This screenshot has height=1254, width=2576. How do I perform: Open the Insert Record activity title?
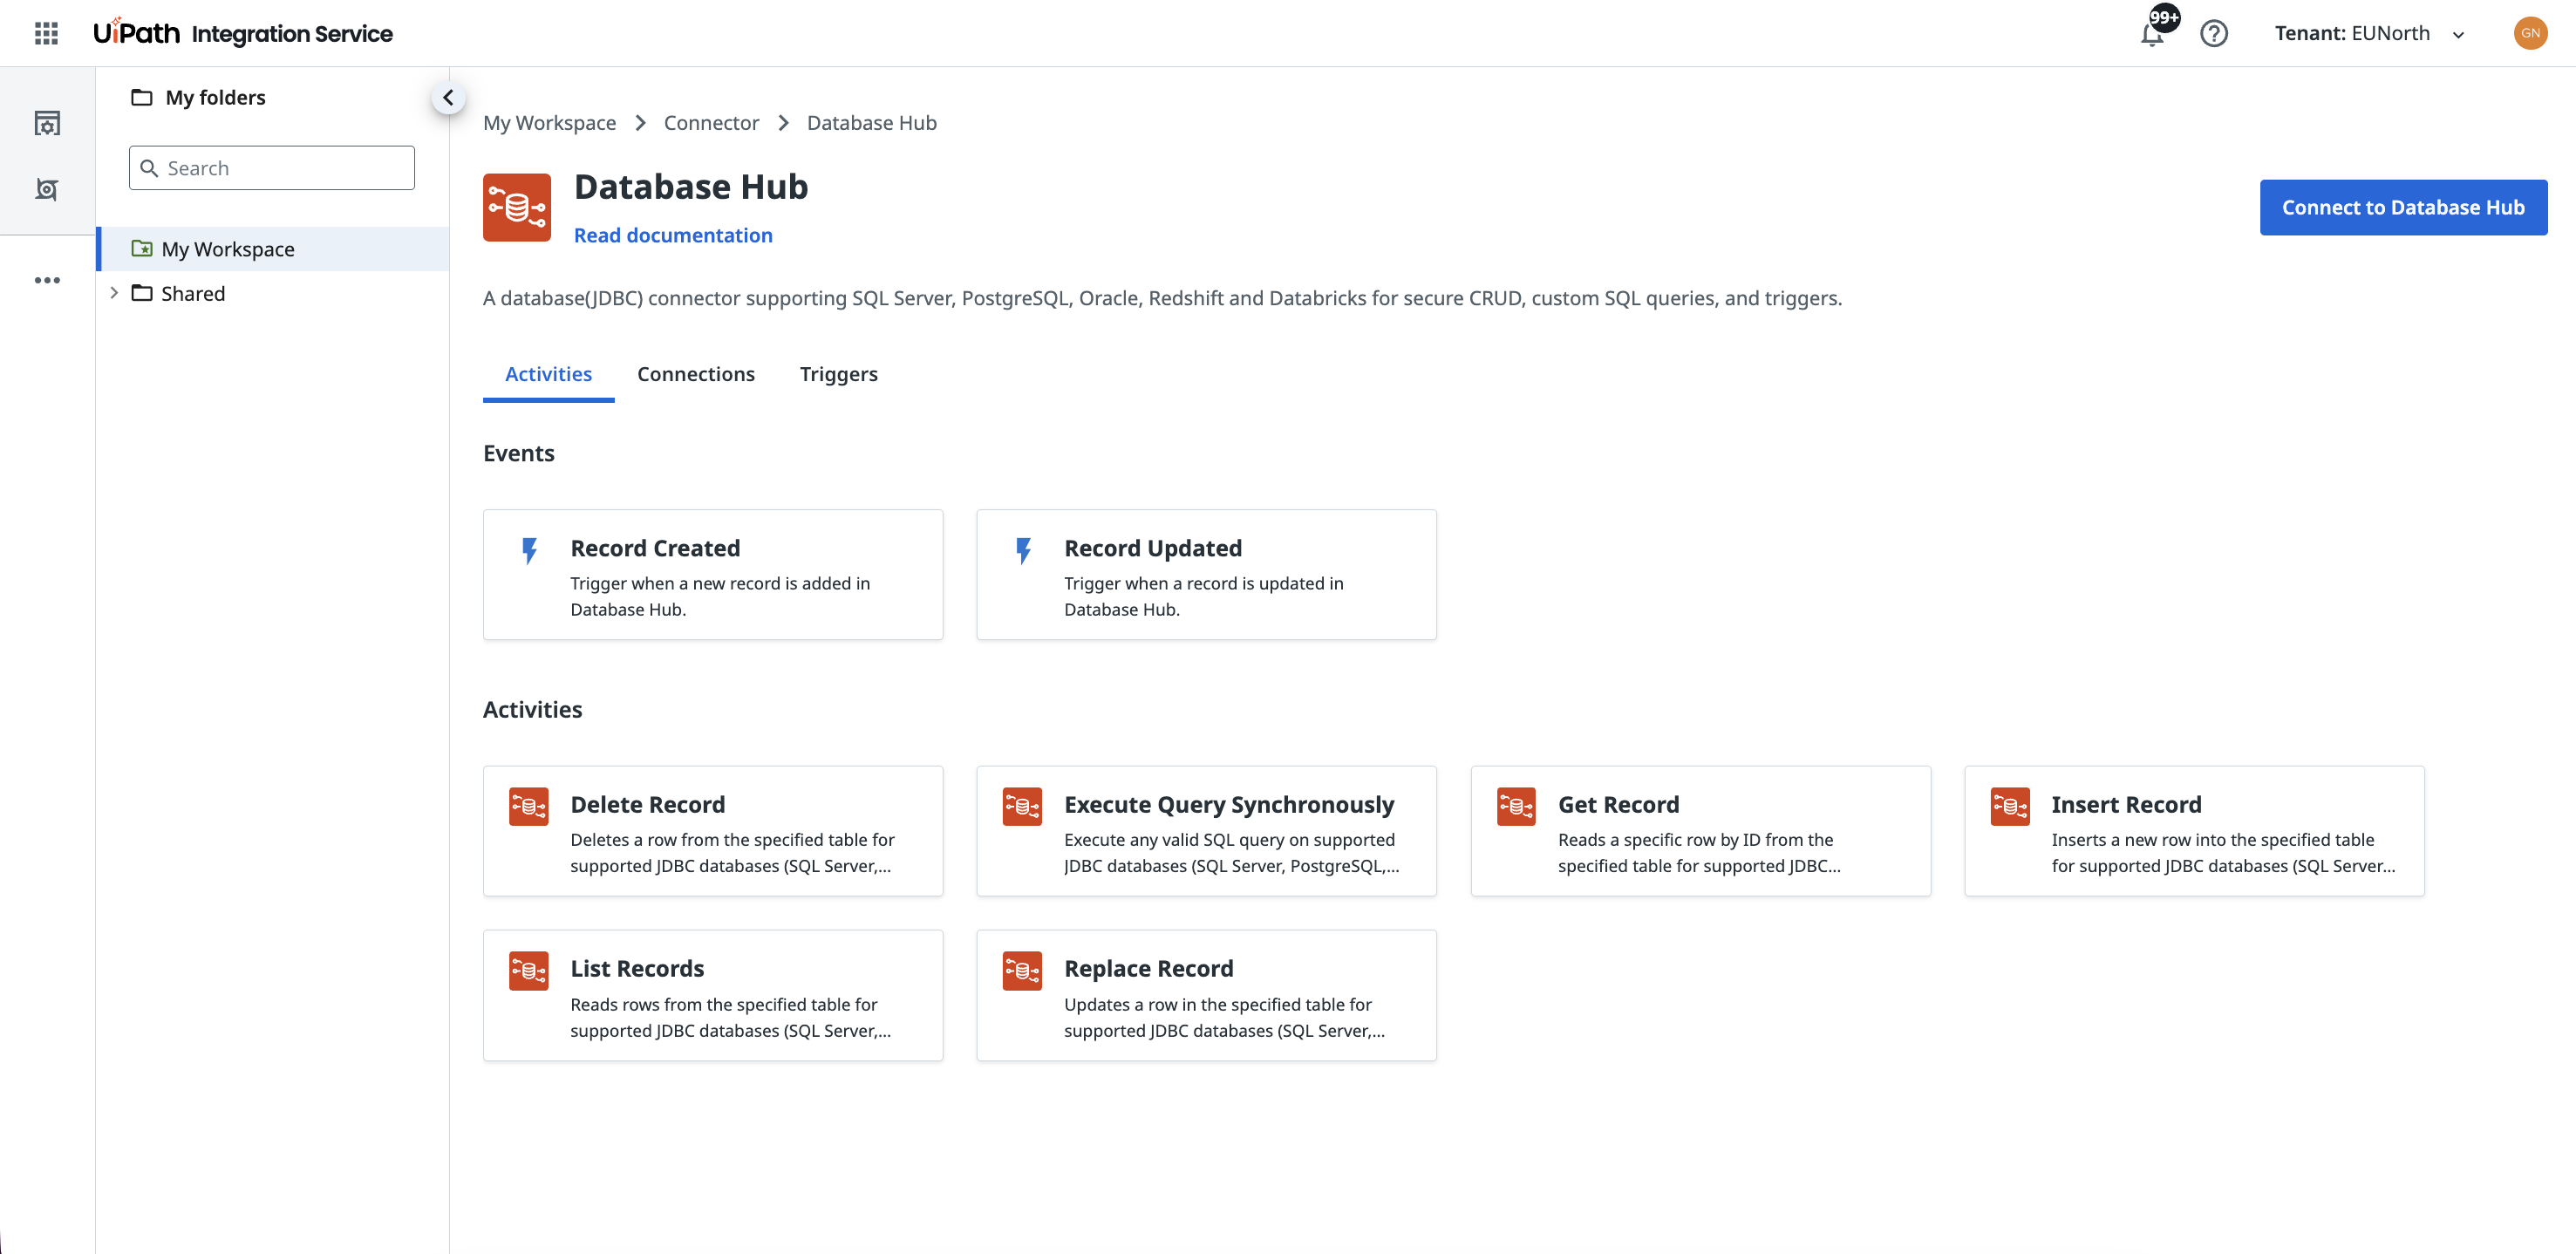pos(2126,804)
